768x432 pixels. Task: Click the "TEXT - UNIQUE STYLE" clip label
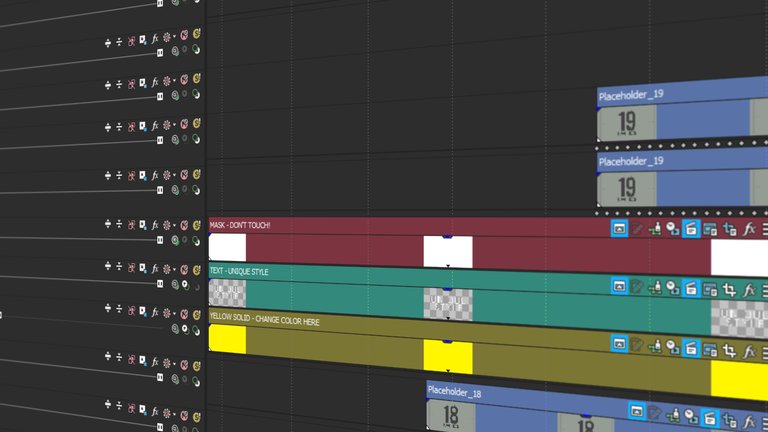[239, 271]
